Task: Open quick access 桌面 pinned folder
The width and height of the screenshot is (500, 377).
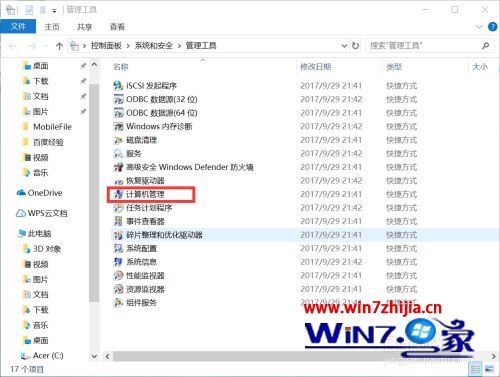Action: [x=35, y=66]
